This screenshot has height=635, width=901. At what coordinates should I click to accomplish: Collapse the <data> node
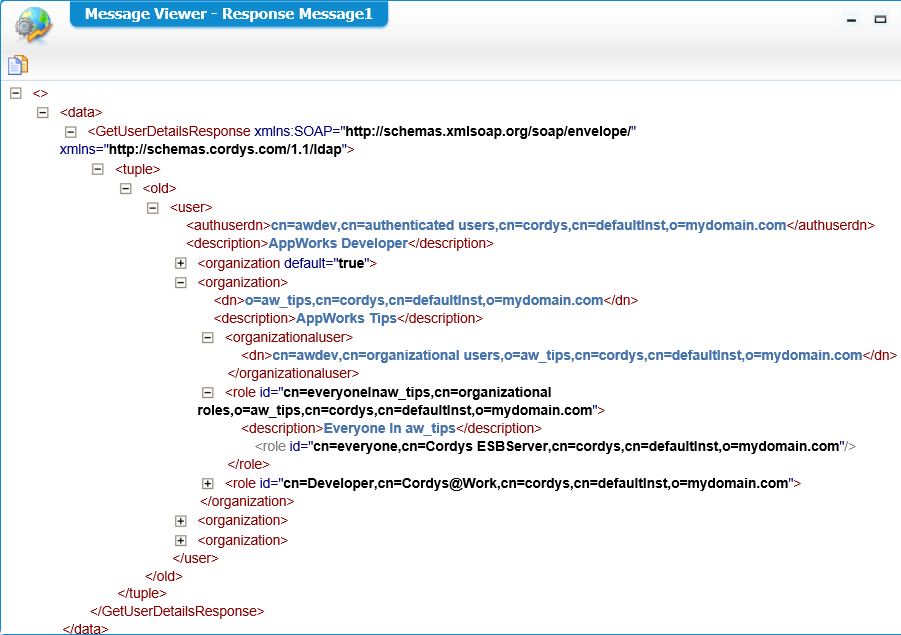coord(43,112)
